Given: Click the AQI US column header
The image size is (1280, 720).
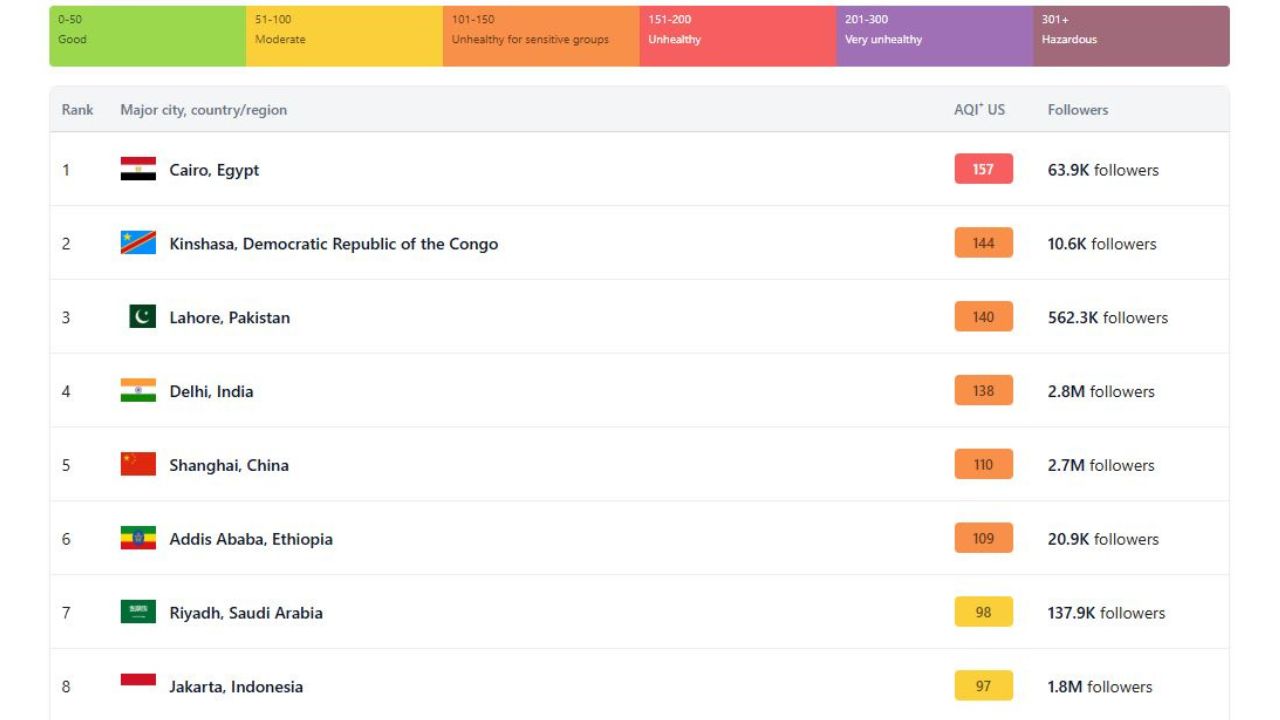Looking at the screenshot, I should click(x=979, y=110).
